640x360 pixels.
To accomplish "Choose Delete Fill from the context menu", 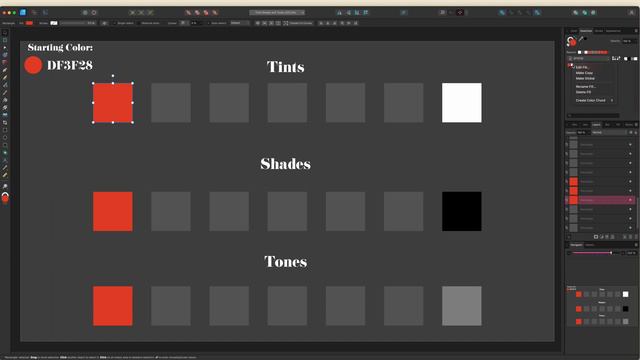I will coord(583,92).
